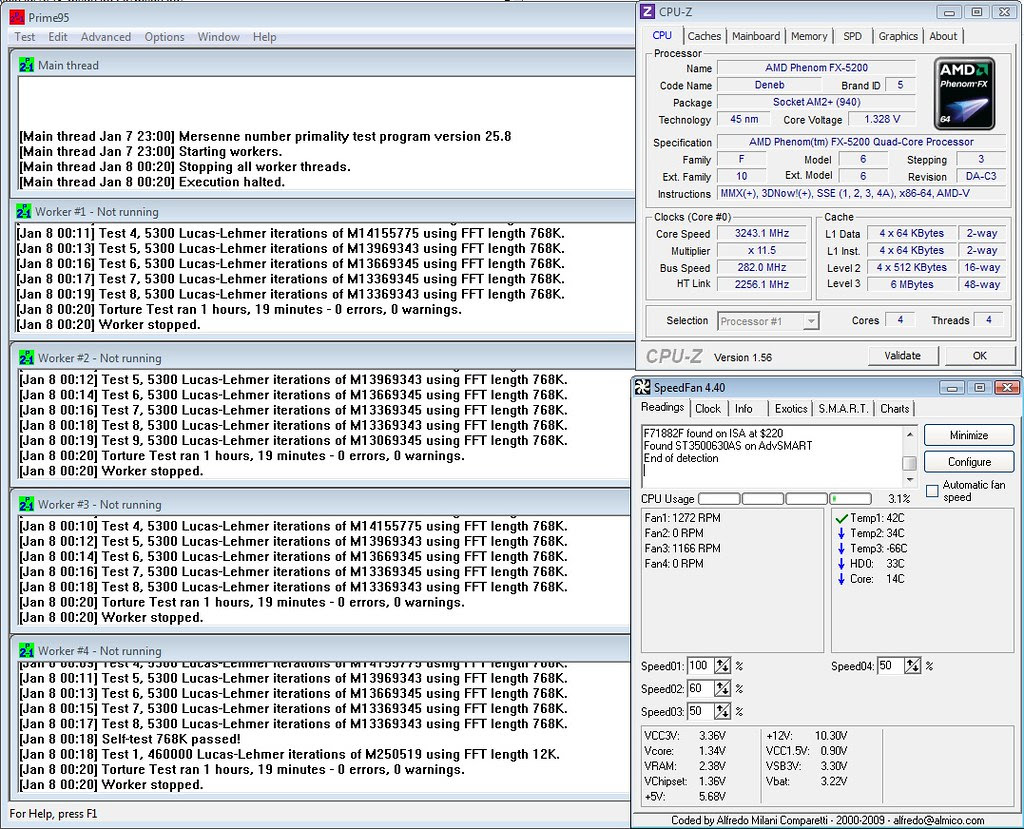The width and height of the screenshot is (1024, 829).
Task: Click the green checkmark icon beside Temp1
Action: pos(841,518)
